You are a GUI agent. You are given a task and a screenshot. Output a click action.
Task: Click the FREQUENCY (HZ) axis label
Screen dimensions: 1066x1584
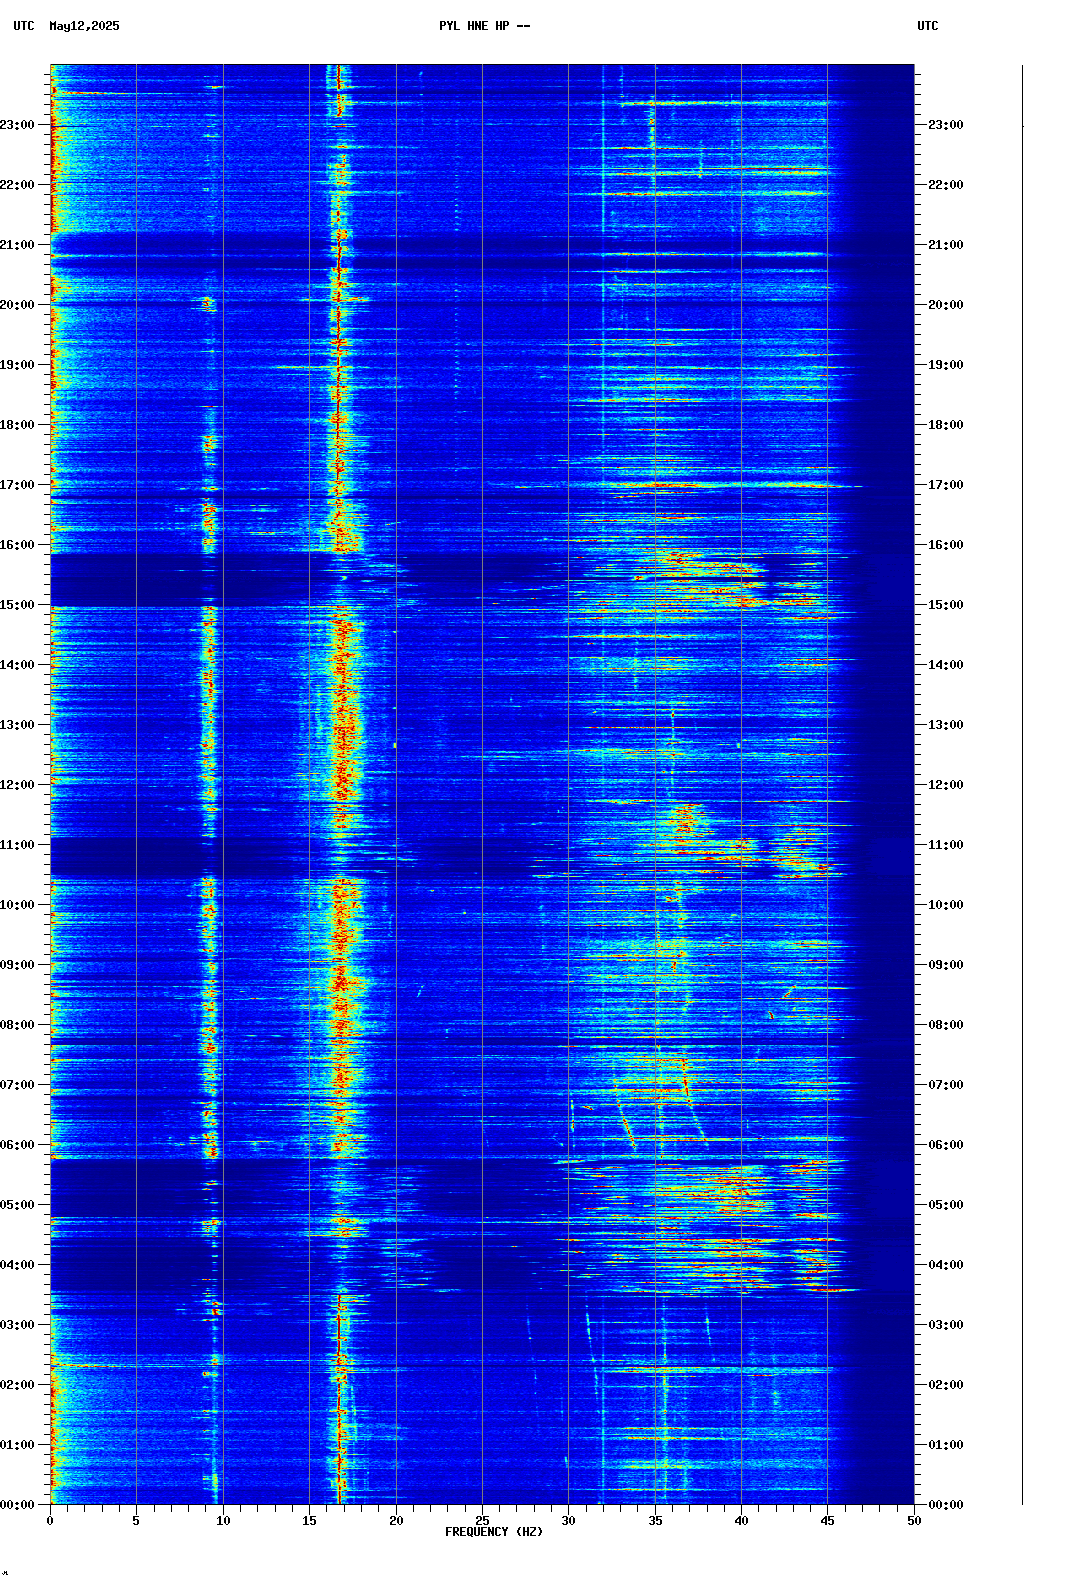click(x=494, y=1532)
